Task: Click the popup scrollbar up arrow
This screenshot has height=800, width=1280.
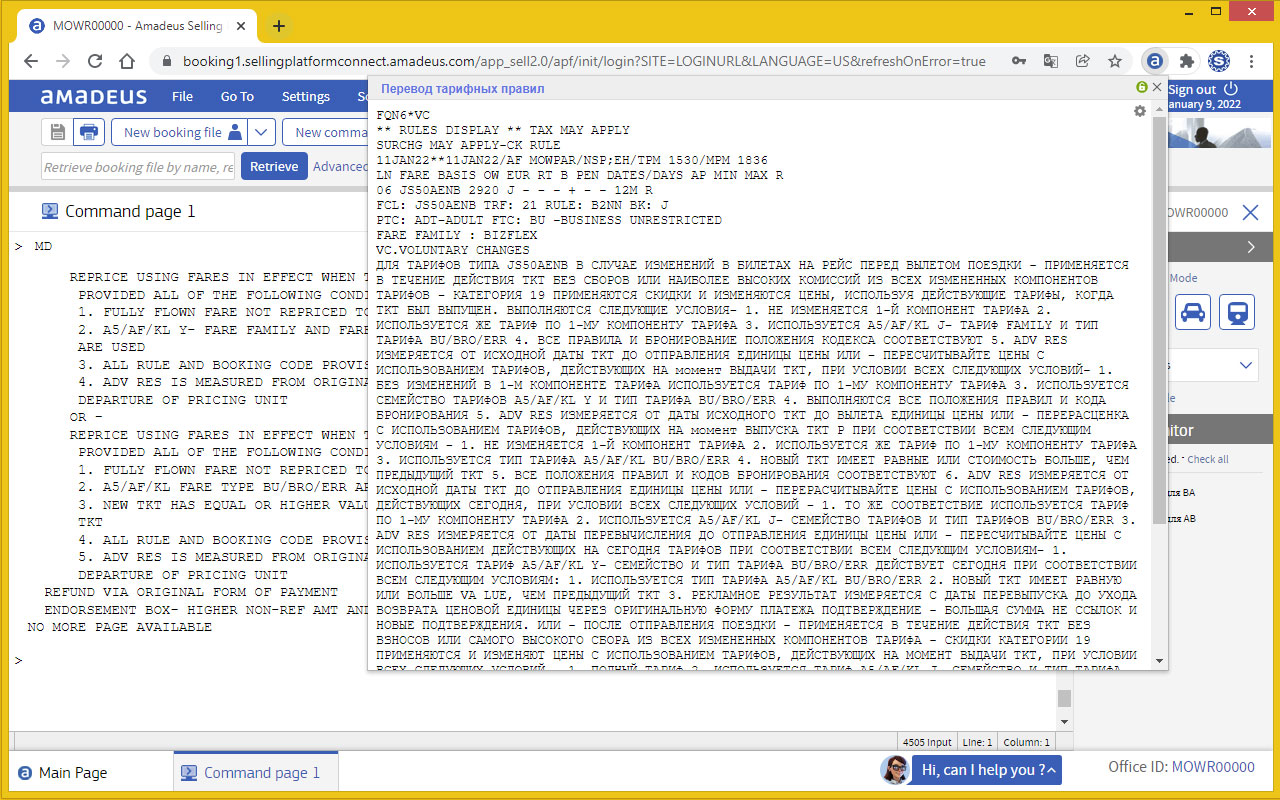Action: (x=1158, y=108)
